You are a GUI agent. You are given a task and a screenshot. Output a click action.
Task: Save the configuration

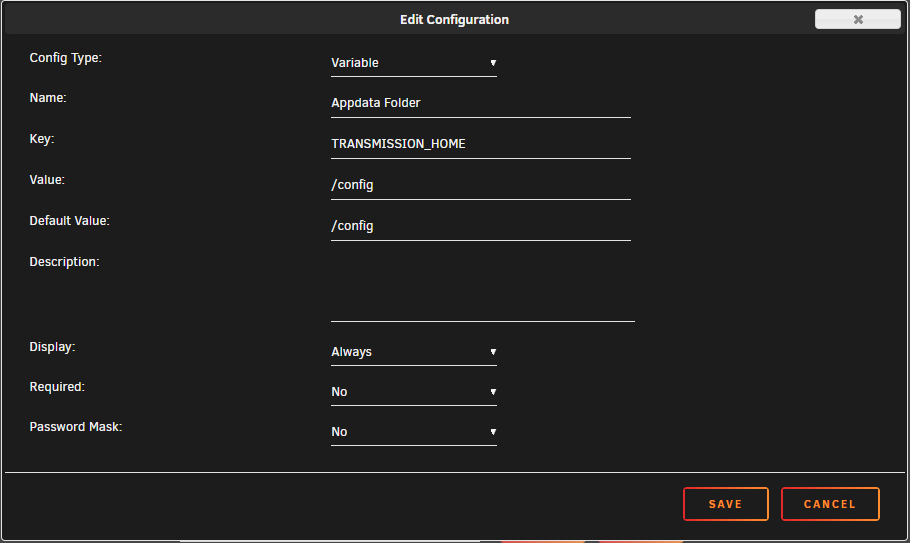(725, 504)
